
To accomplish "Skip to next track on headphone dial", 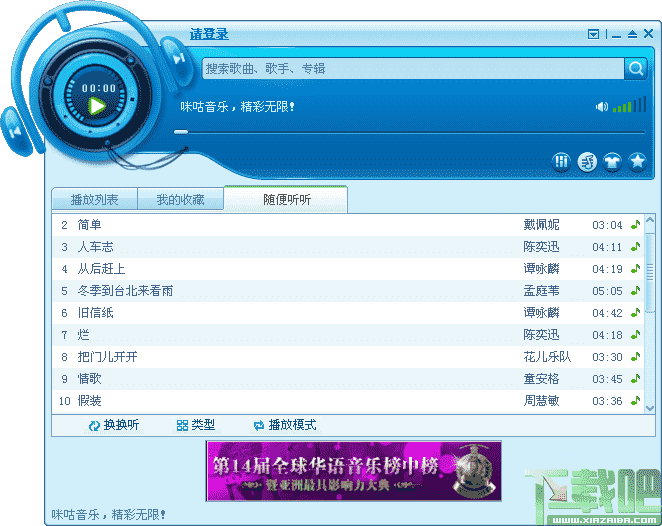I will (176, 58).
